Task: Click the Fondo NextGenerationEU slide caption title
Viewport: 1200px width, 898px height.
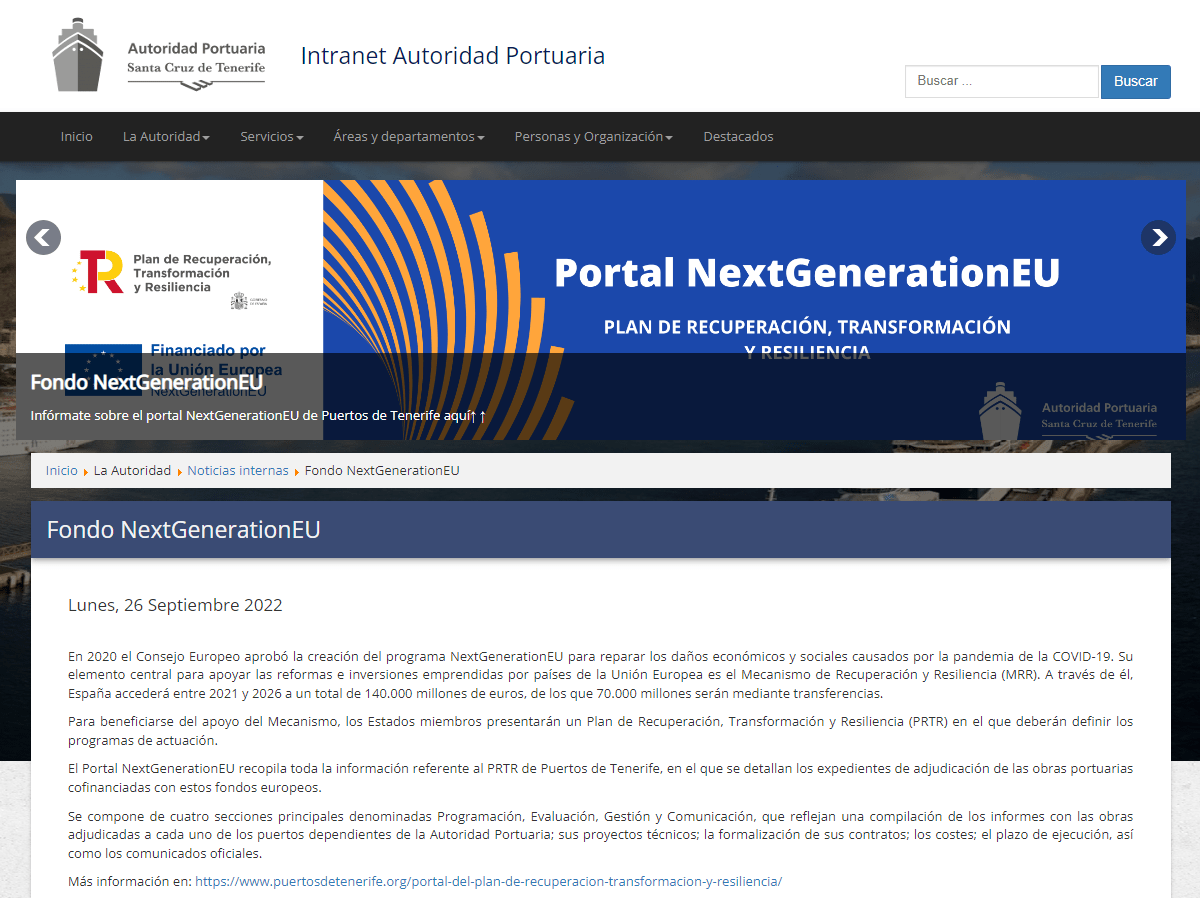Action: pos(146,382)
